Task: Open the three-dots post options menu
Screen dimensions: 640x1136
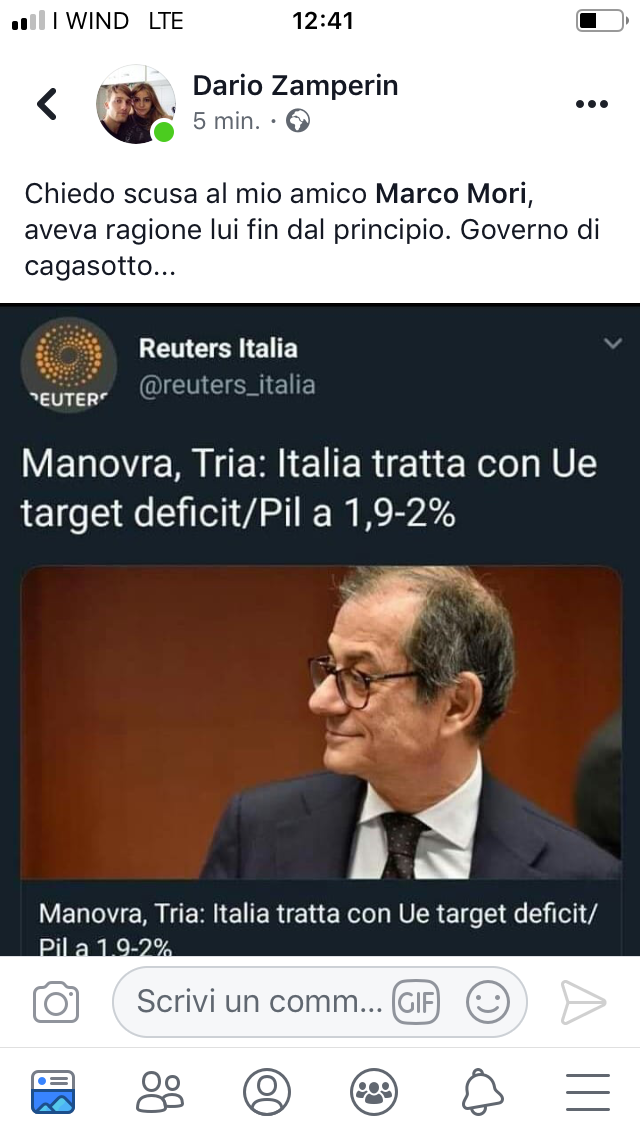Action: coord(591,104)
